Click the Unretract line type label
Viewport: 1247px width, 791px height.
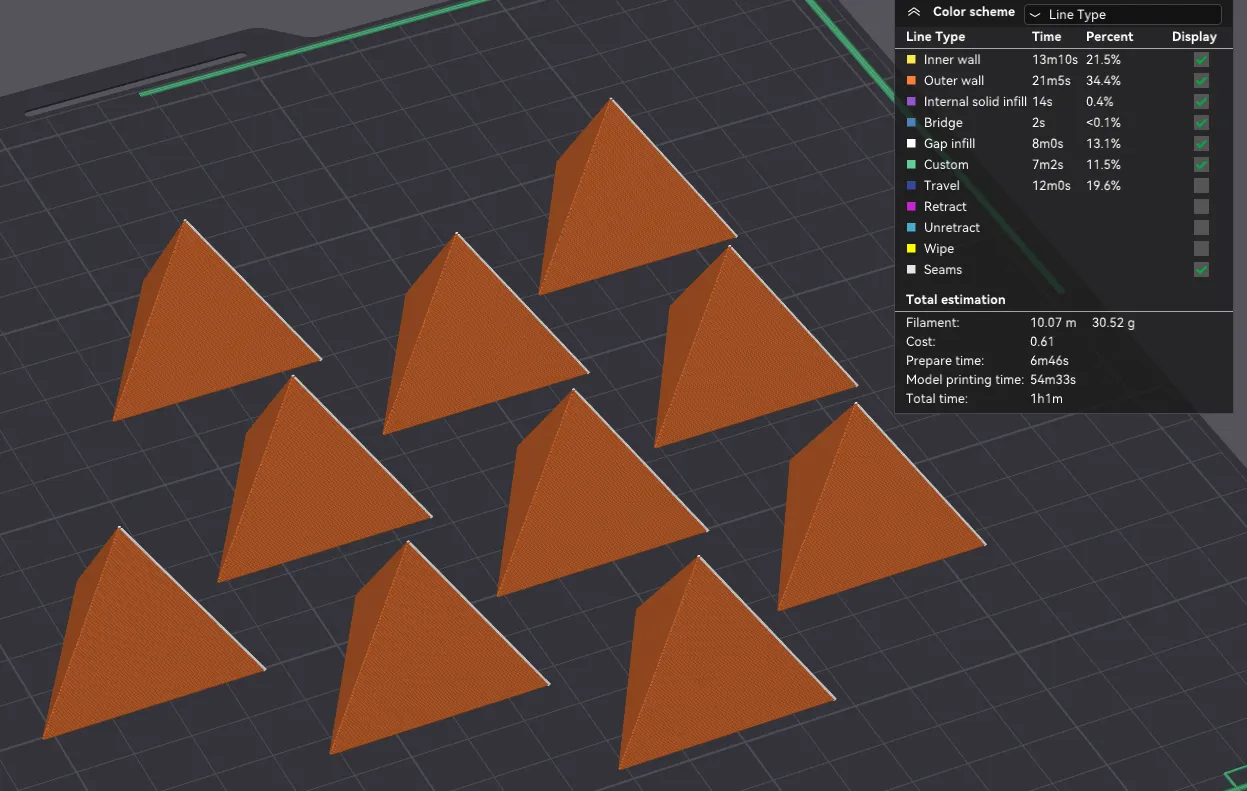click(952, 228)
